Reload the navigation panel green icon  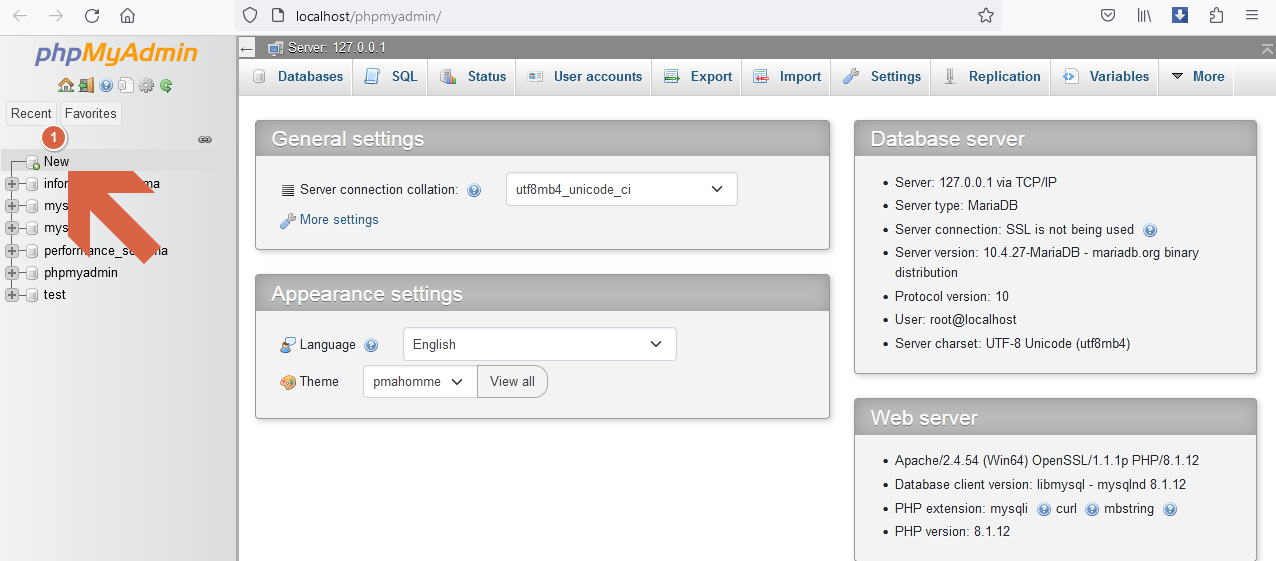(166, 86)
